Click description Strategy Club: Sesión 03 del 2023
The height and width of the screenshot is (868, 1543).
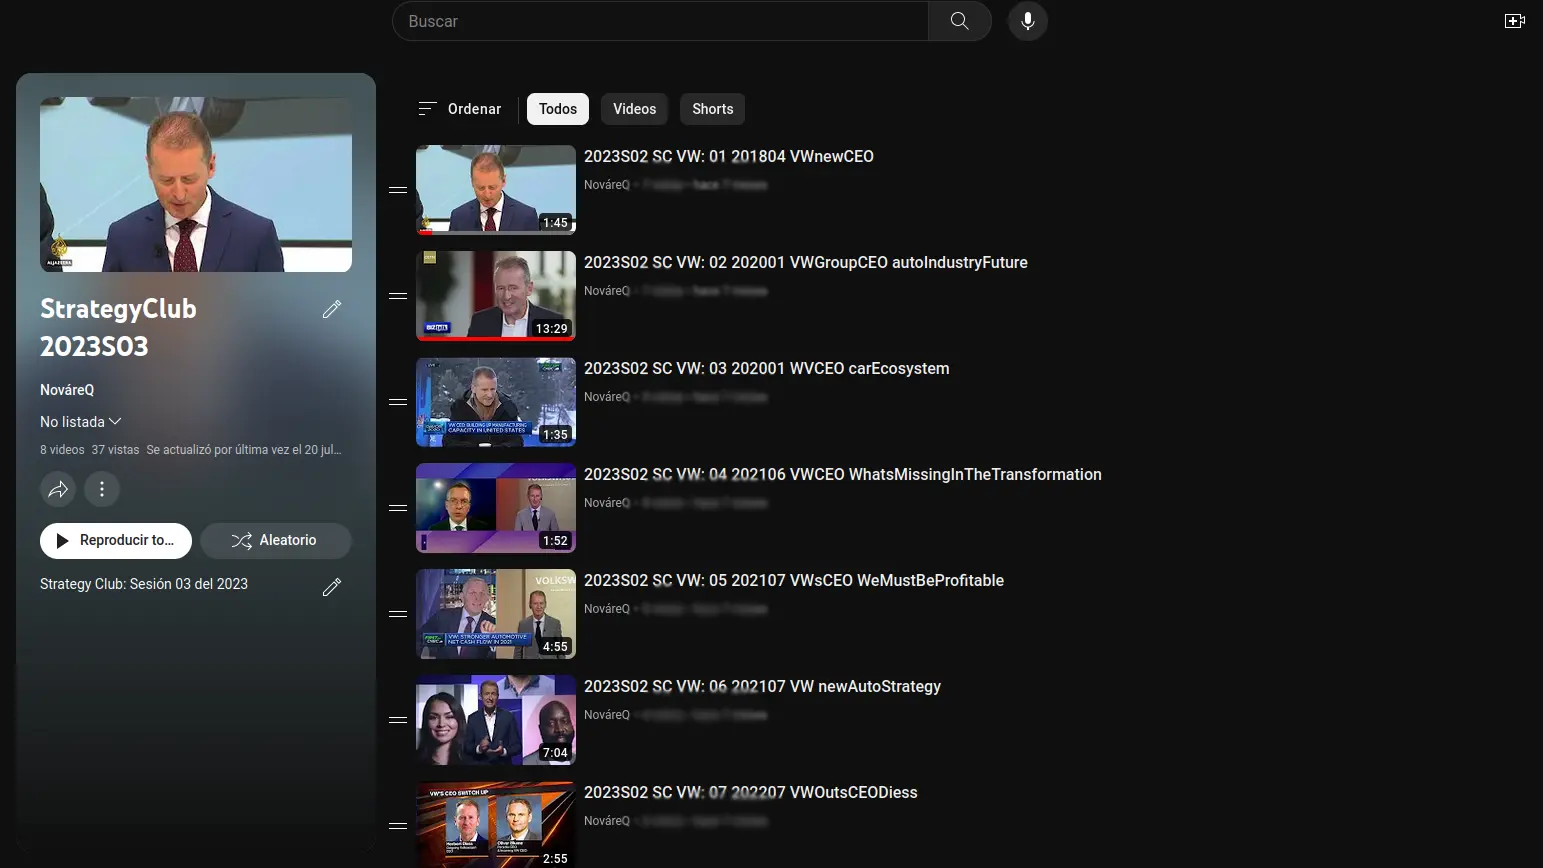pos(144,584)
